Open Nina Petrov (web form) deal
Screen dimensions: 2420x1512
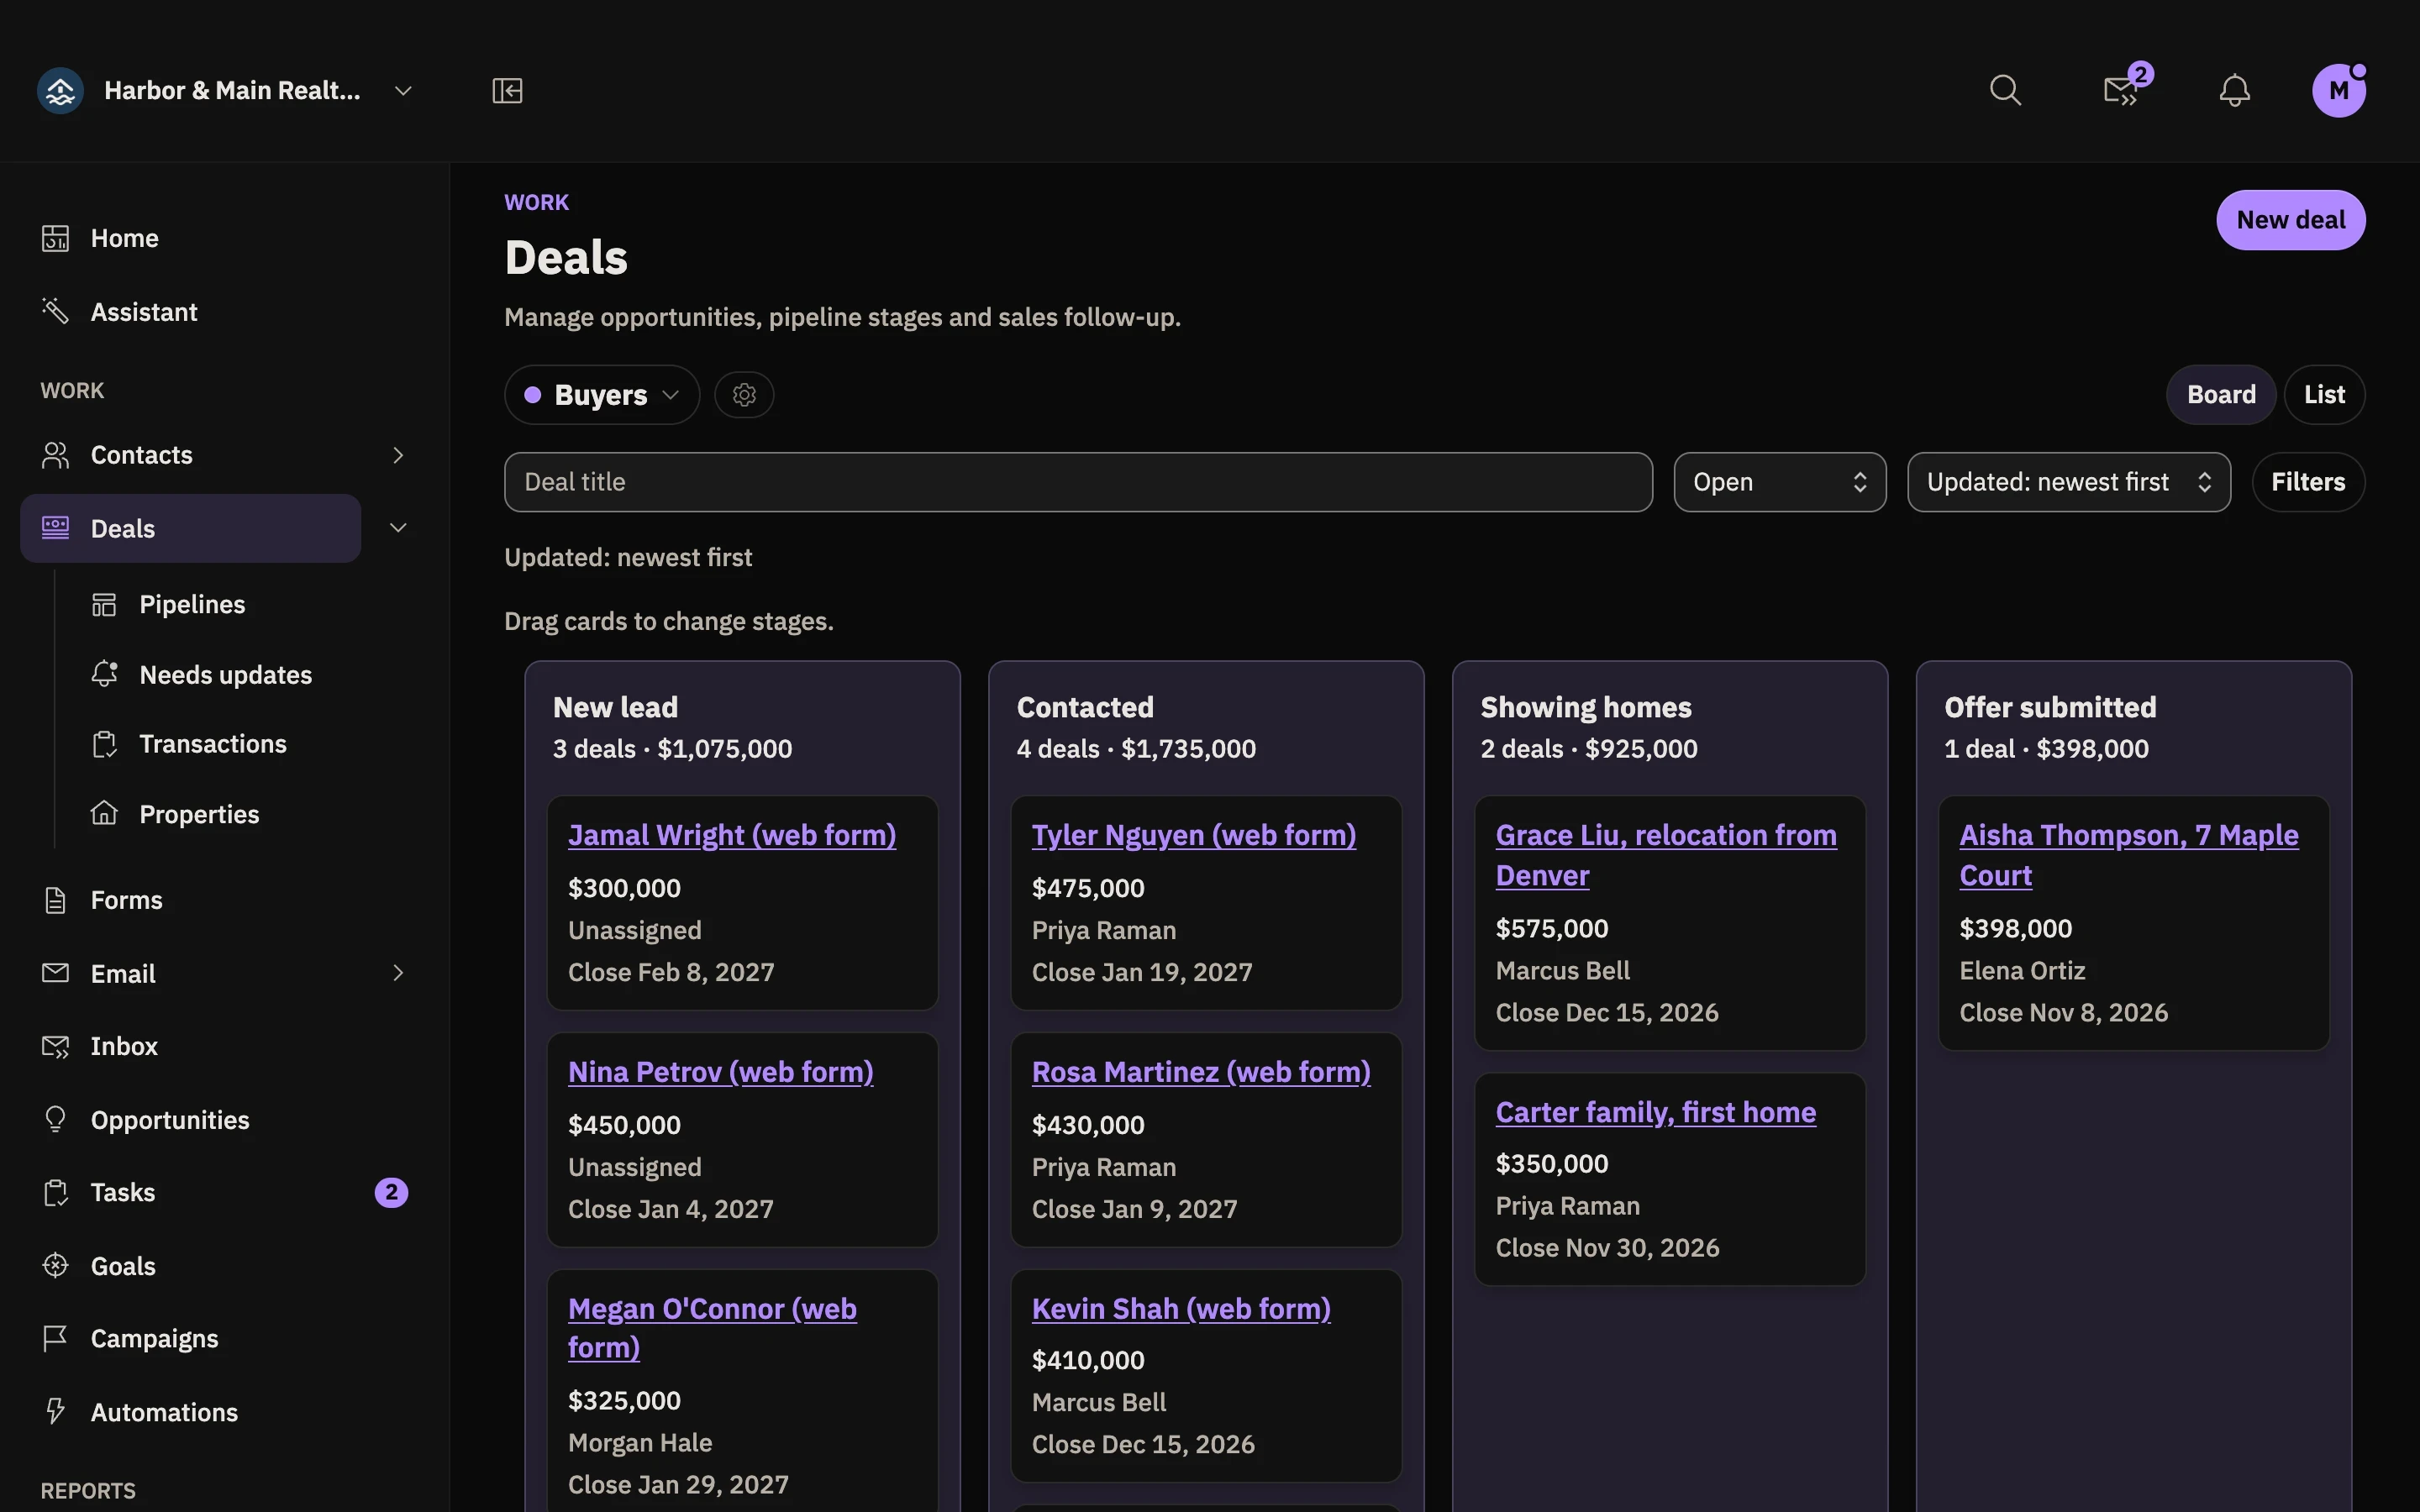coord(721,1072)
